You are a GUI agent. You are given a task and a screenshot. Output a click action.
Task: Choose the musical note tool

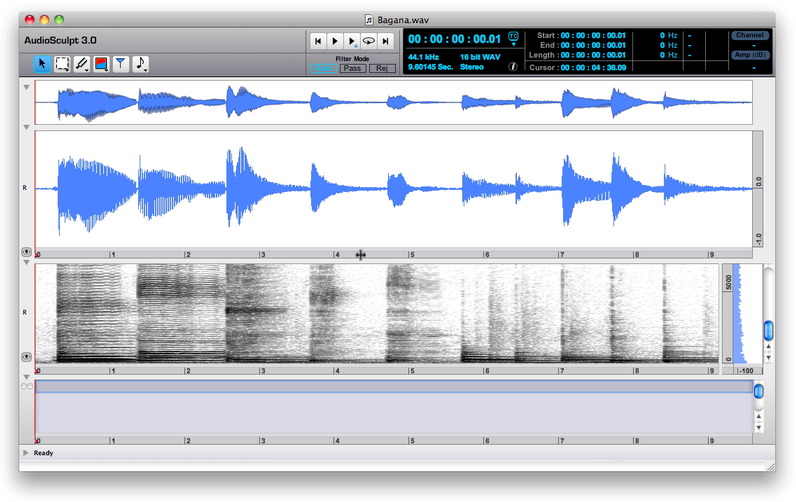[140, 64]
